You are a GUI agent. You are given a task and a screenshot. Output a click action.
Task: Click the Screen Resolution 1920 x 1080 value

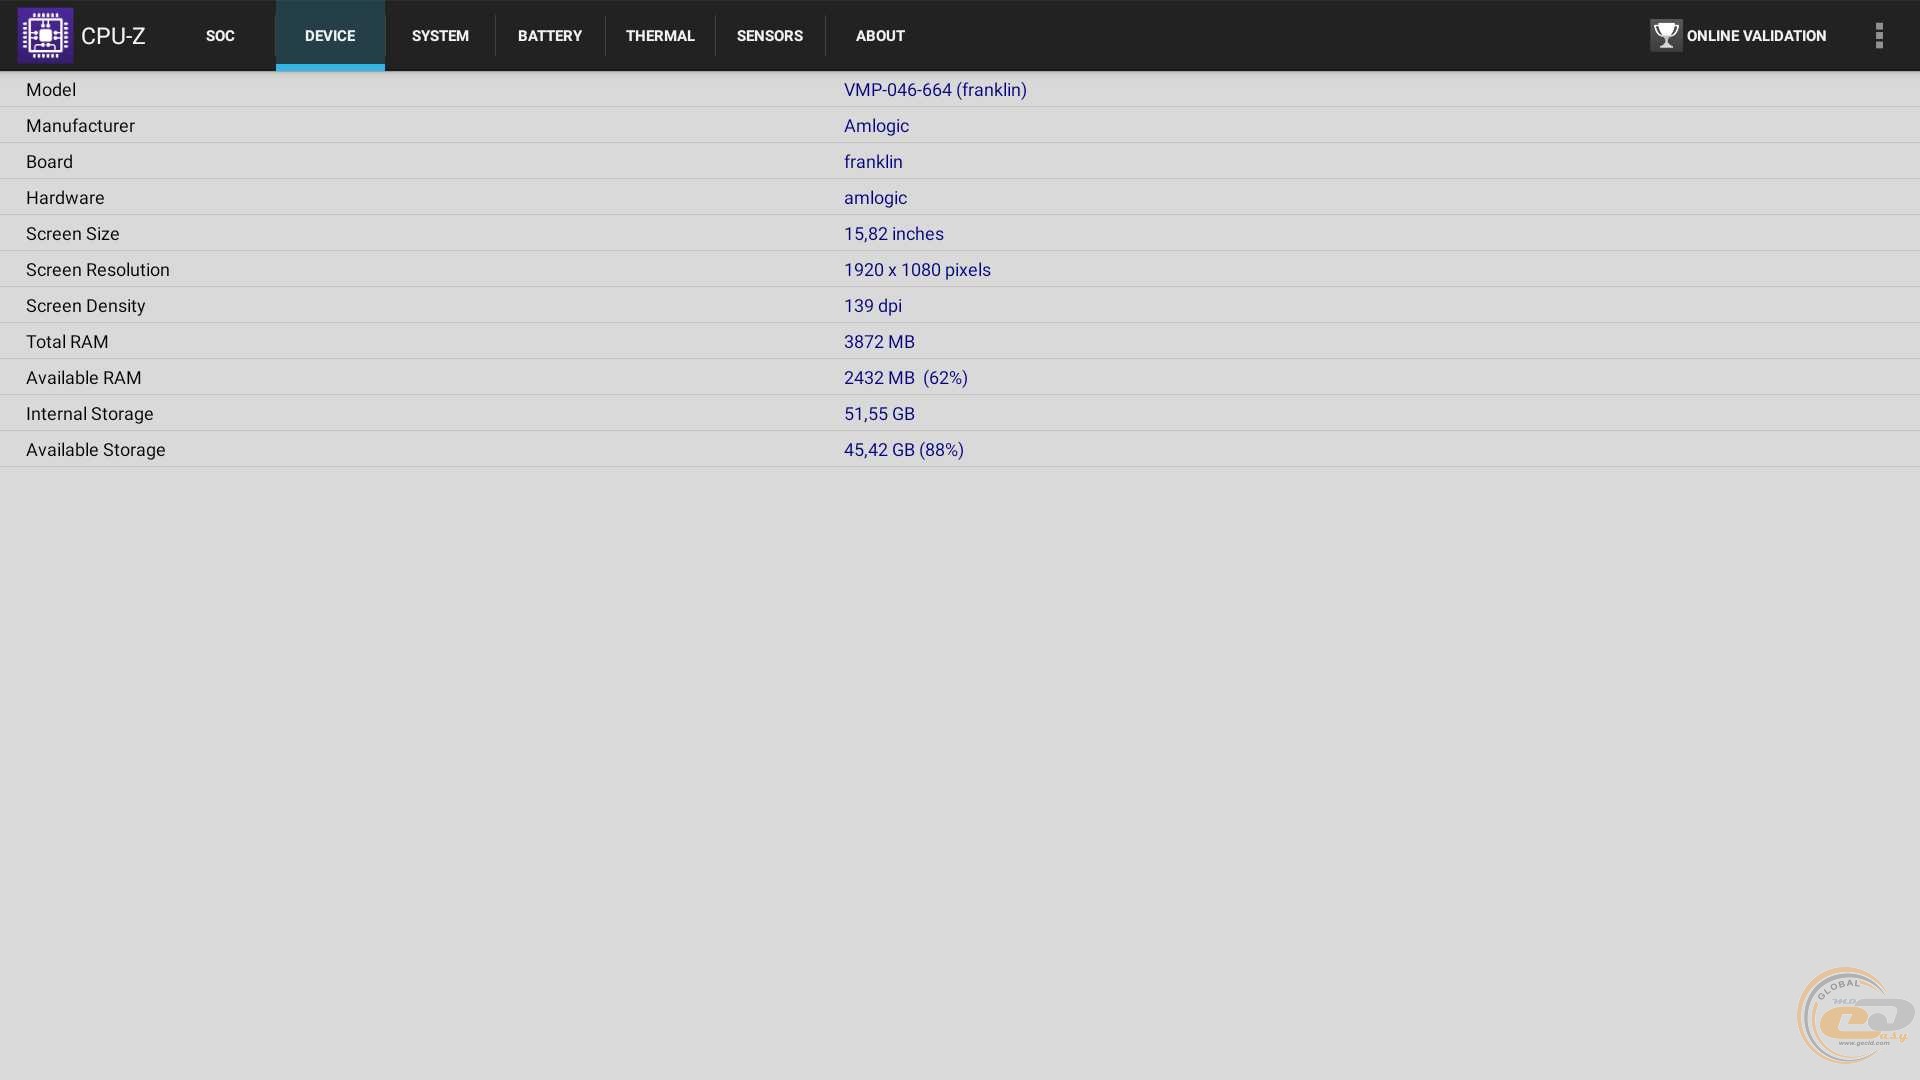pyautogui.click(x=917, y=270)
